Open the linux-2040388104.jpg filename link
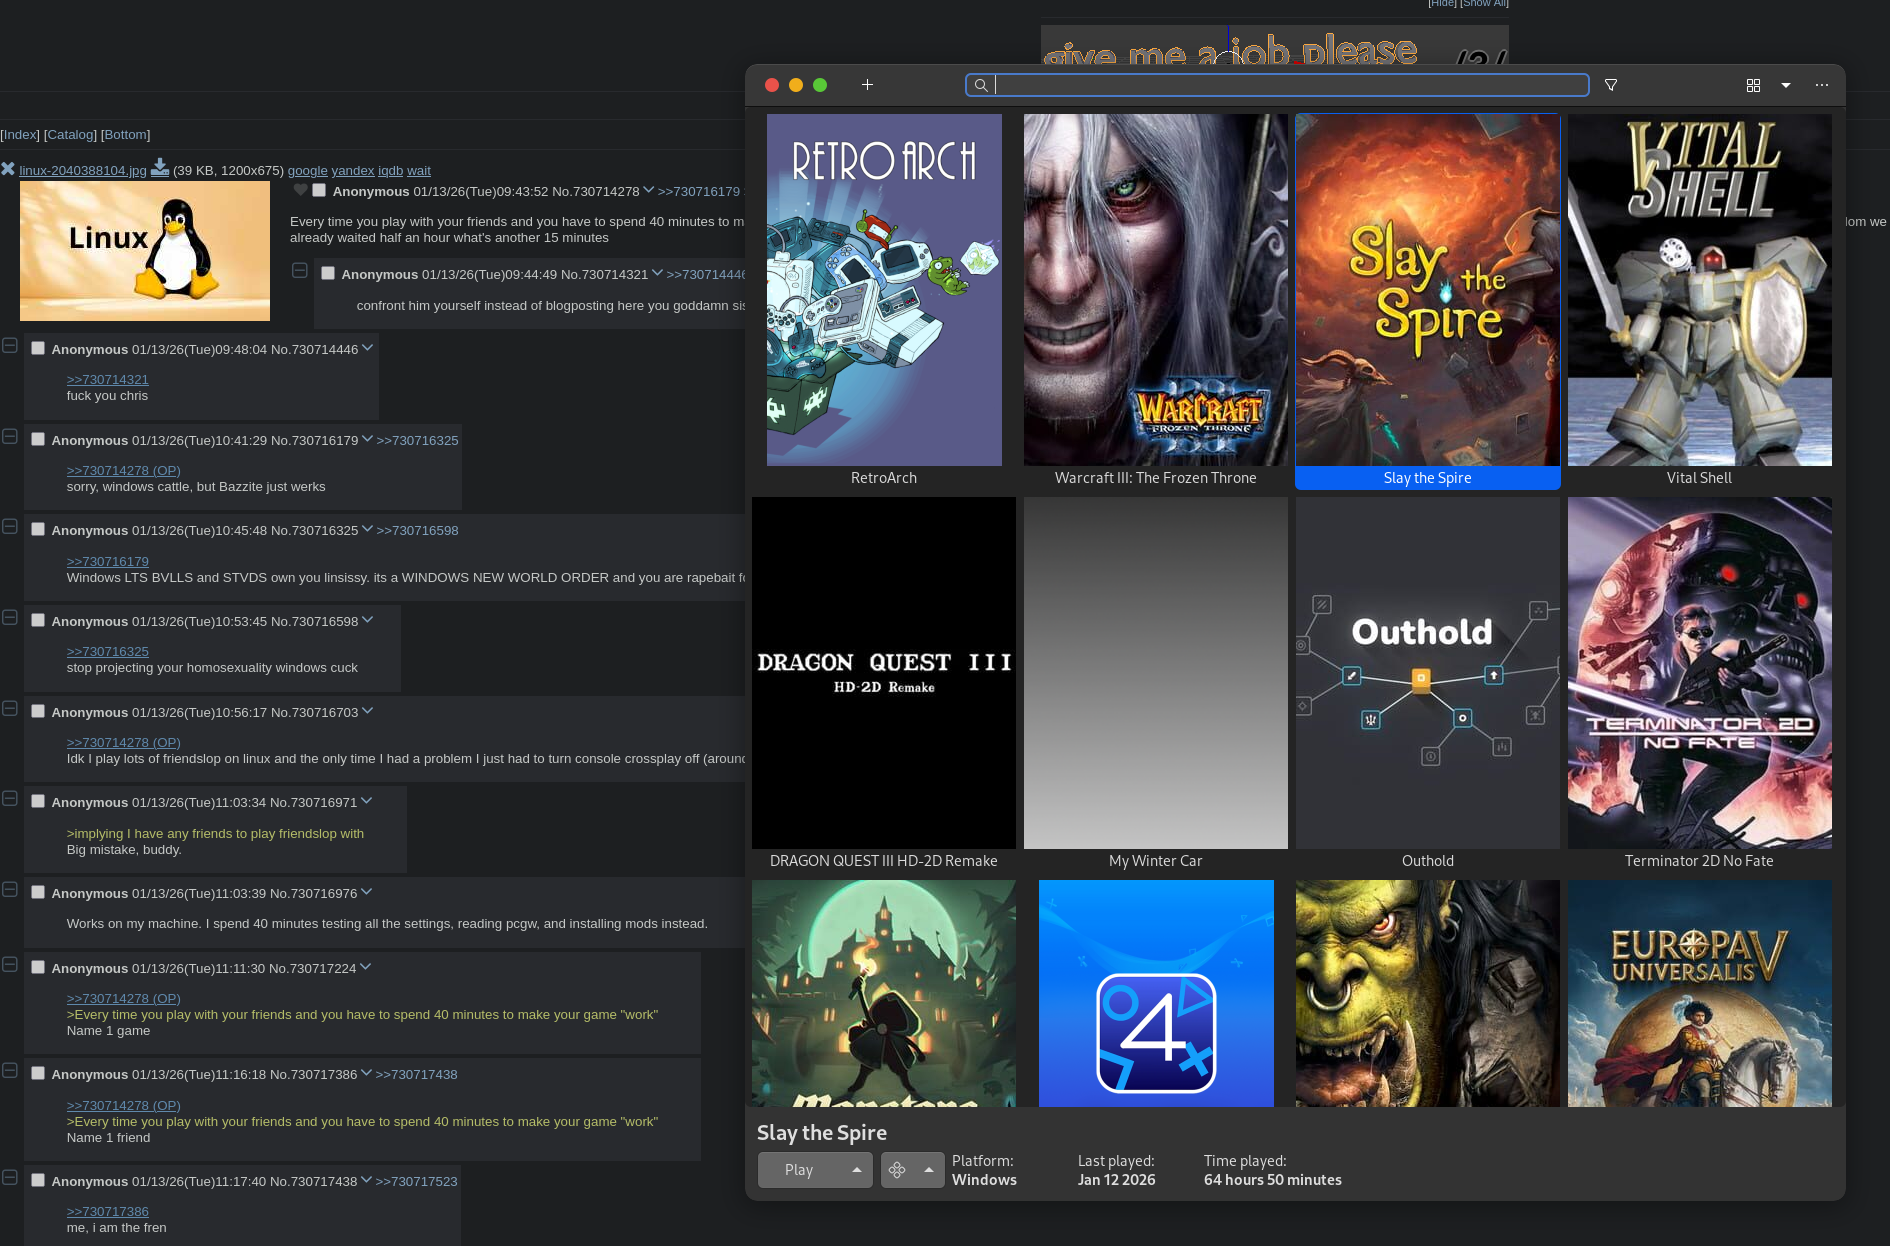This screenshot has height=1246, width=1890. [83, 171]
